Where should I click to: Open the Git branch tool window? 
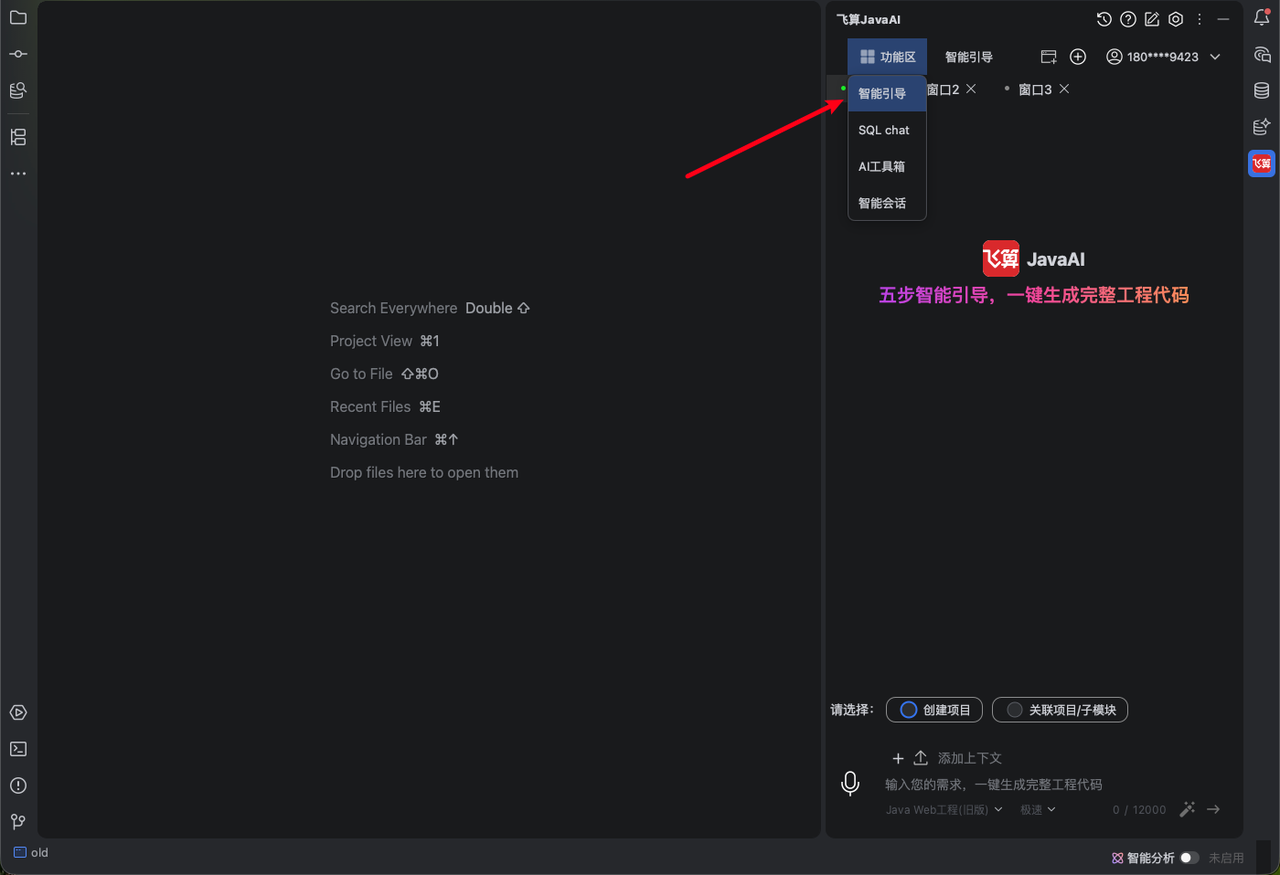(18, 821)
